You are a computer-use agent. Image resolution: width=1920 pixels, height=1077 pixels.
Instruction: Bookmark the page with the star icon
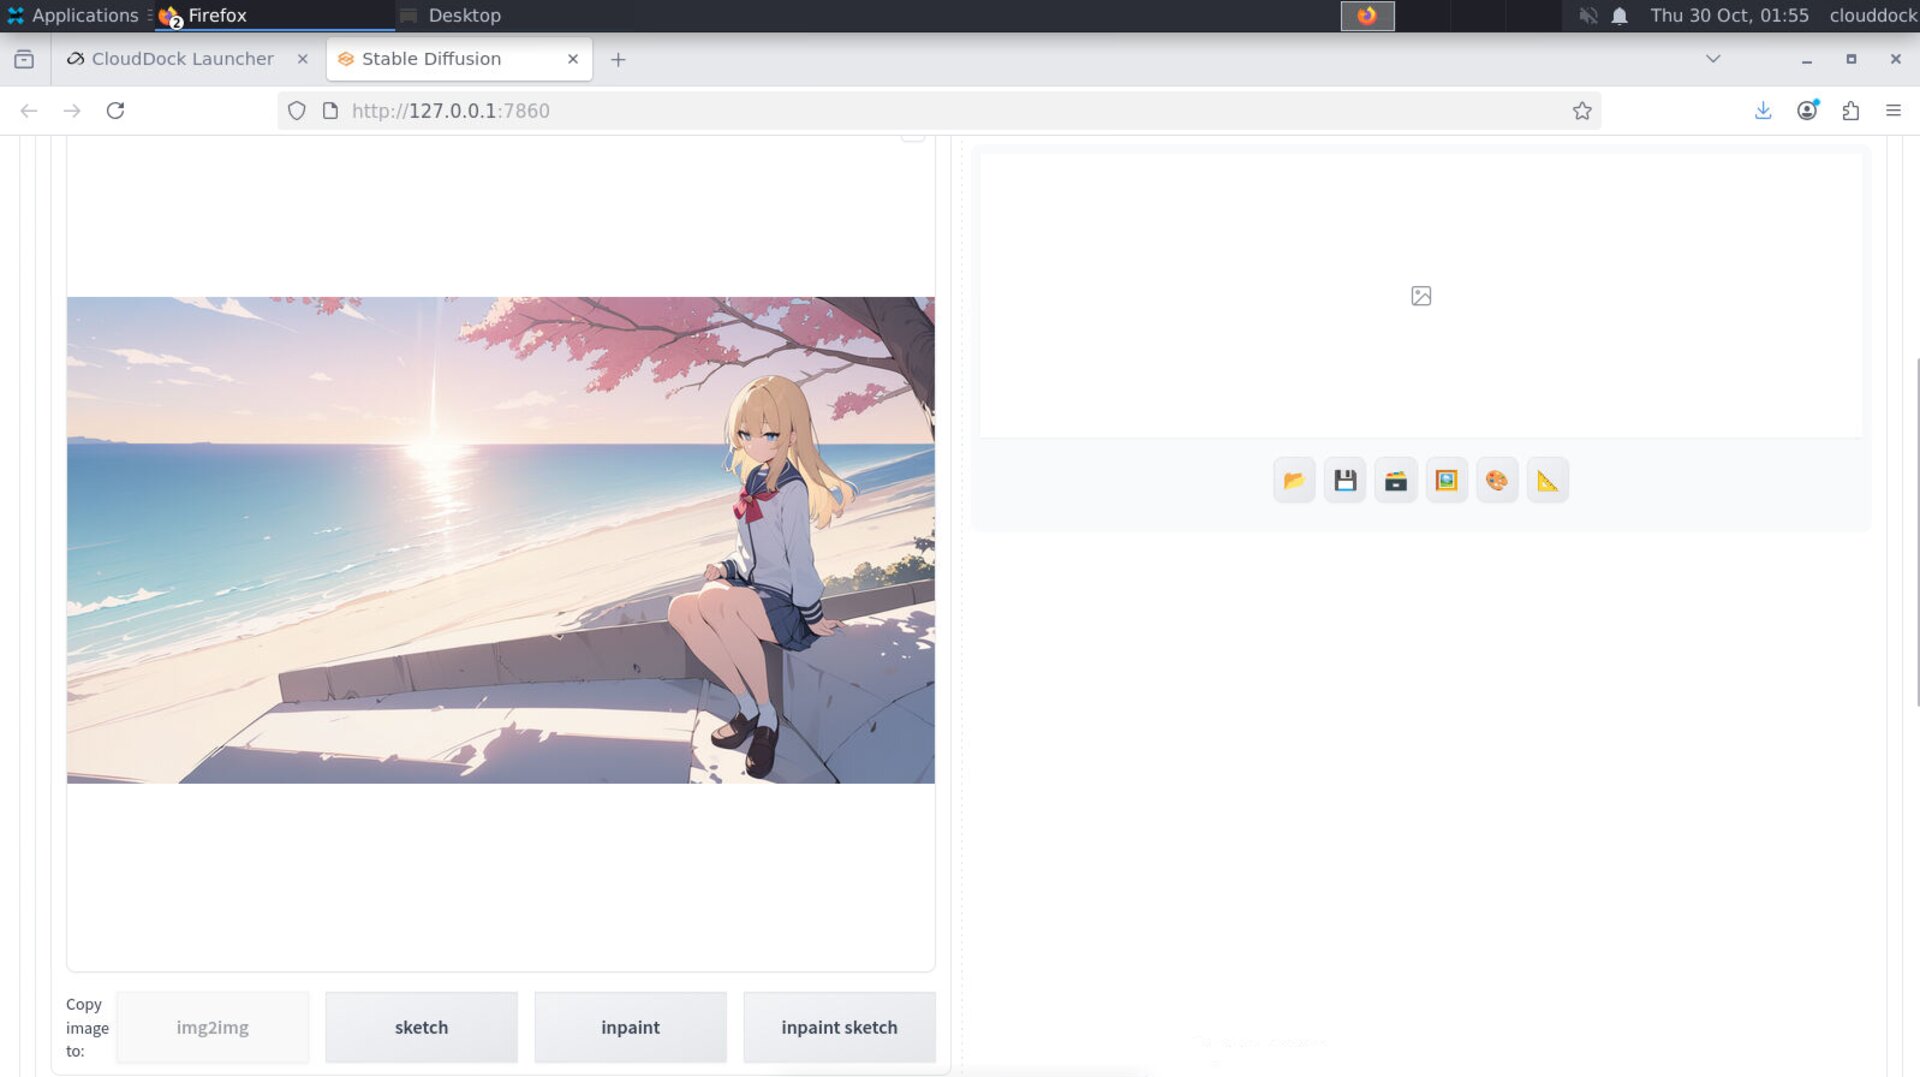[x=1583, y=110]
